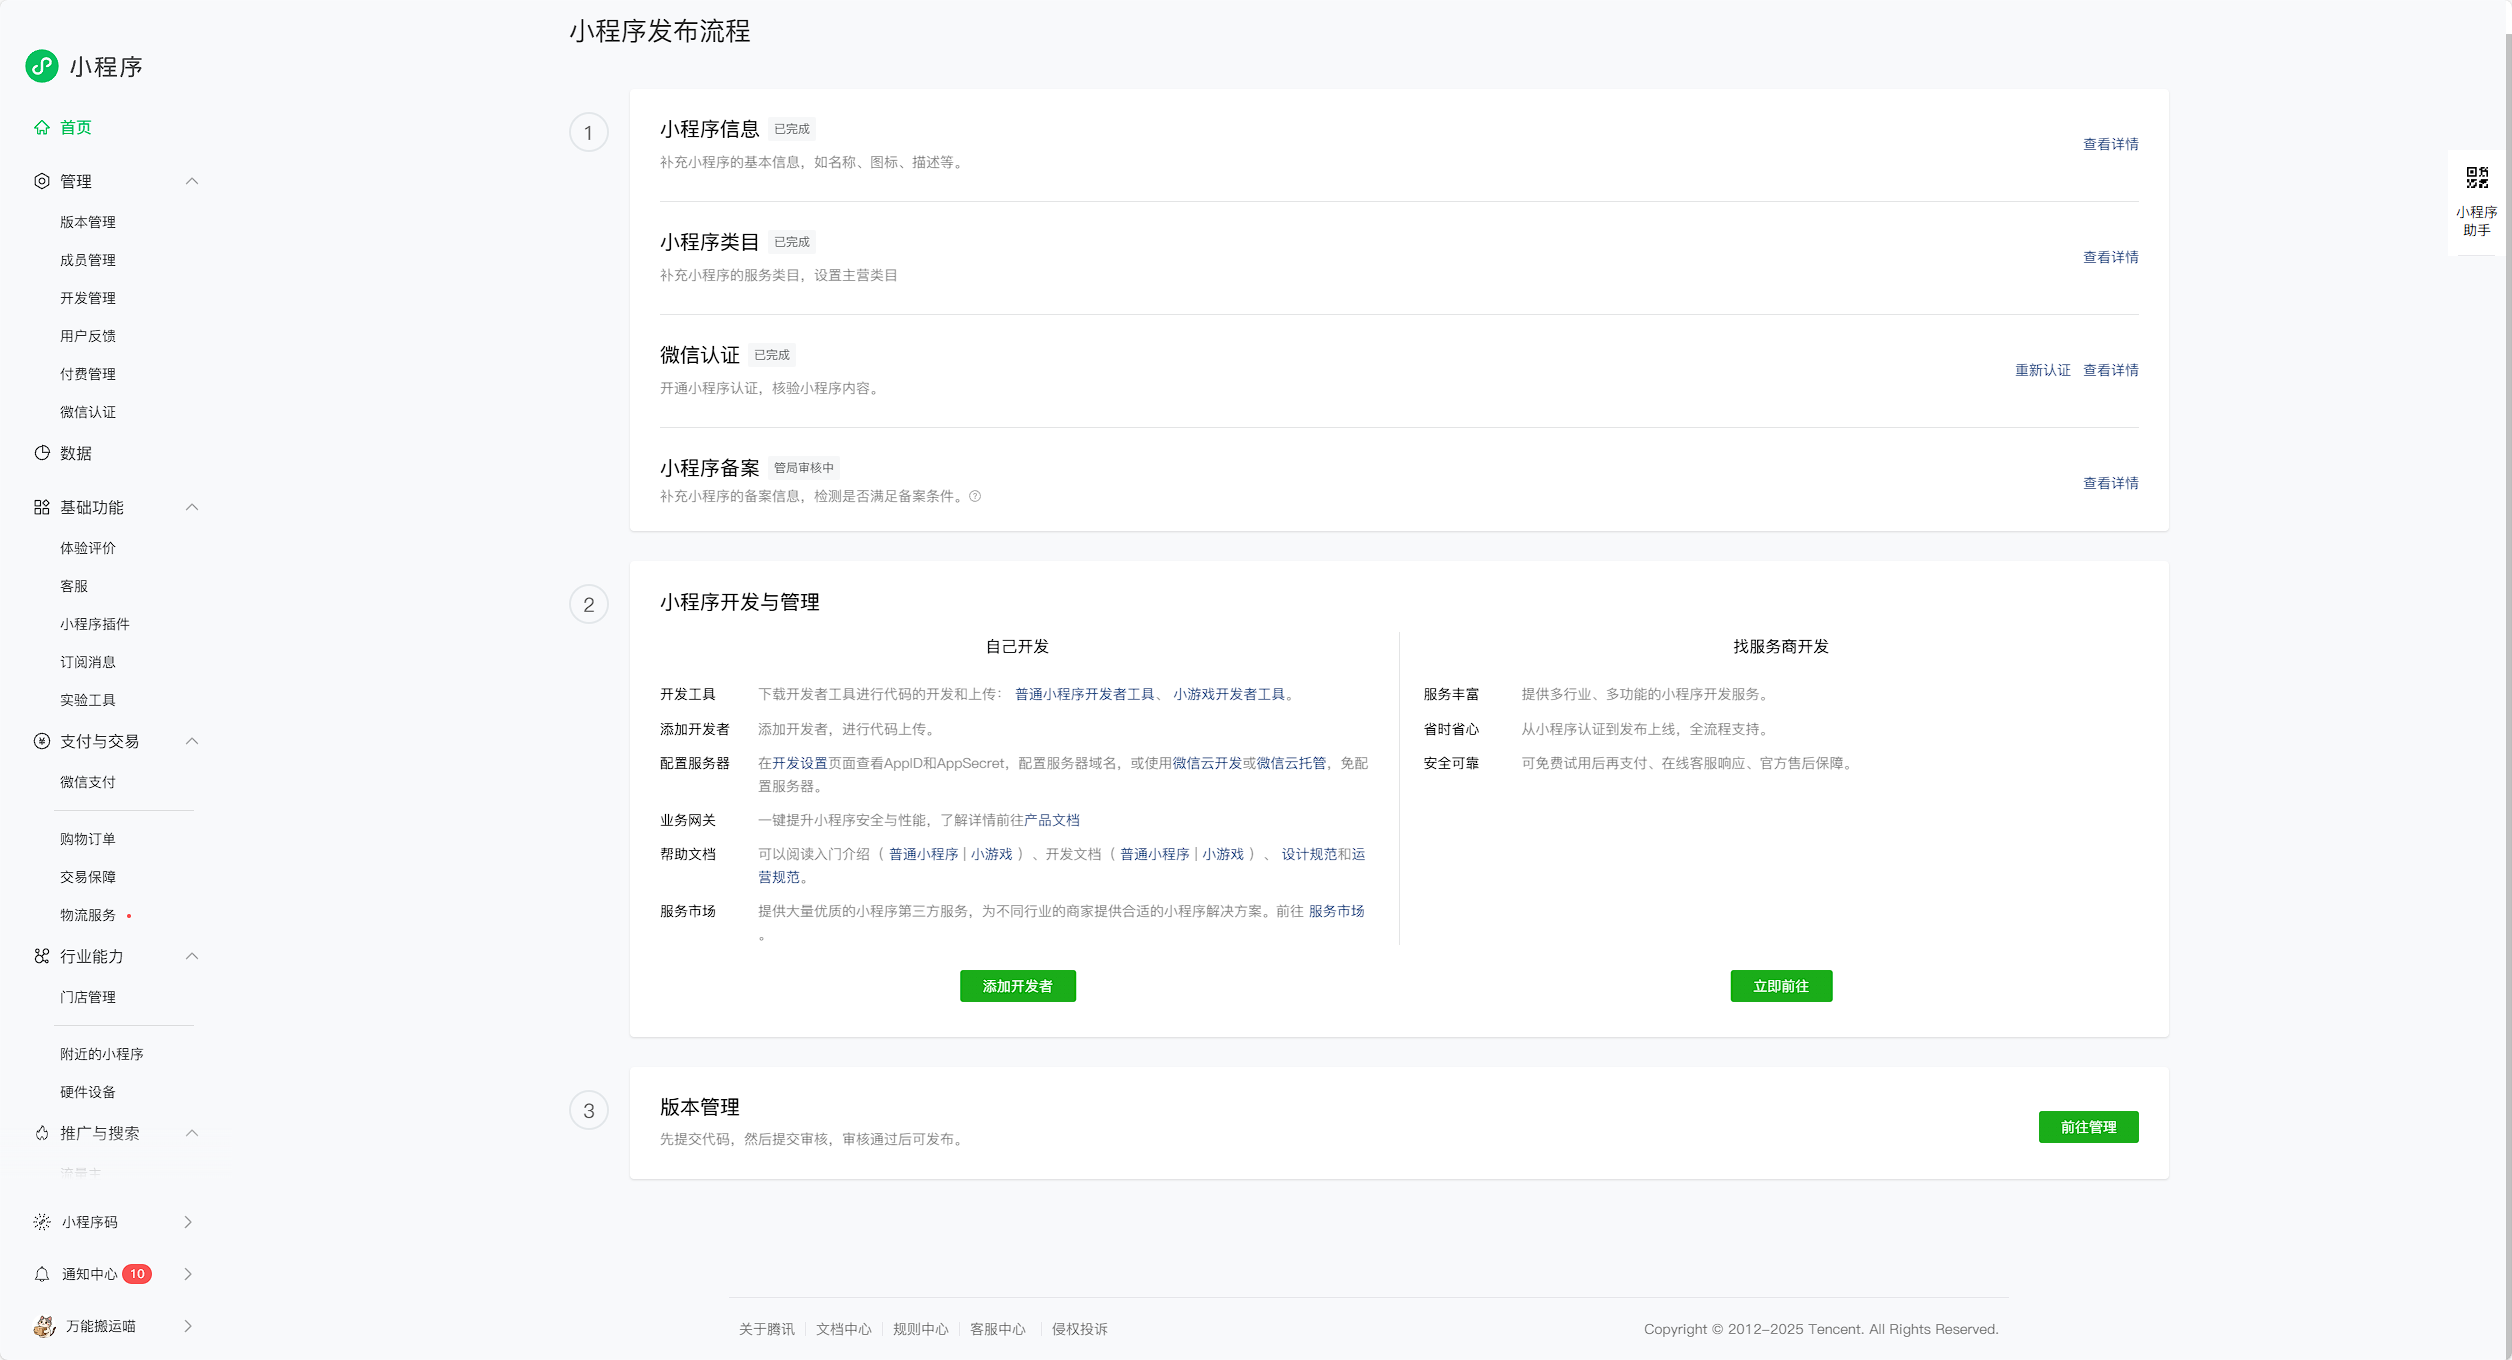This screenshot has width=2512, height=1360.
Task: Open 微信支付 in the sidebar
Action: [88, 782]
